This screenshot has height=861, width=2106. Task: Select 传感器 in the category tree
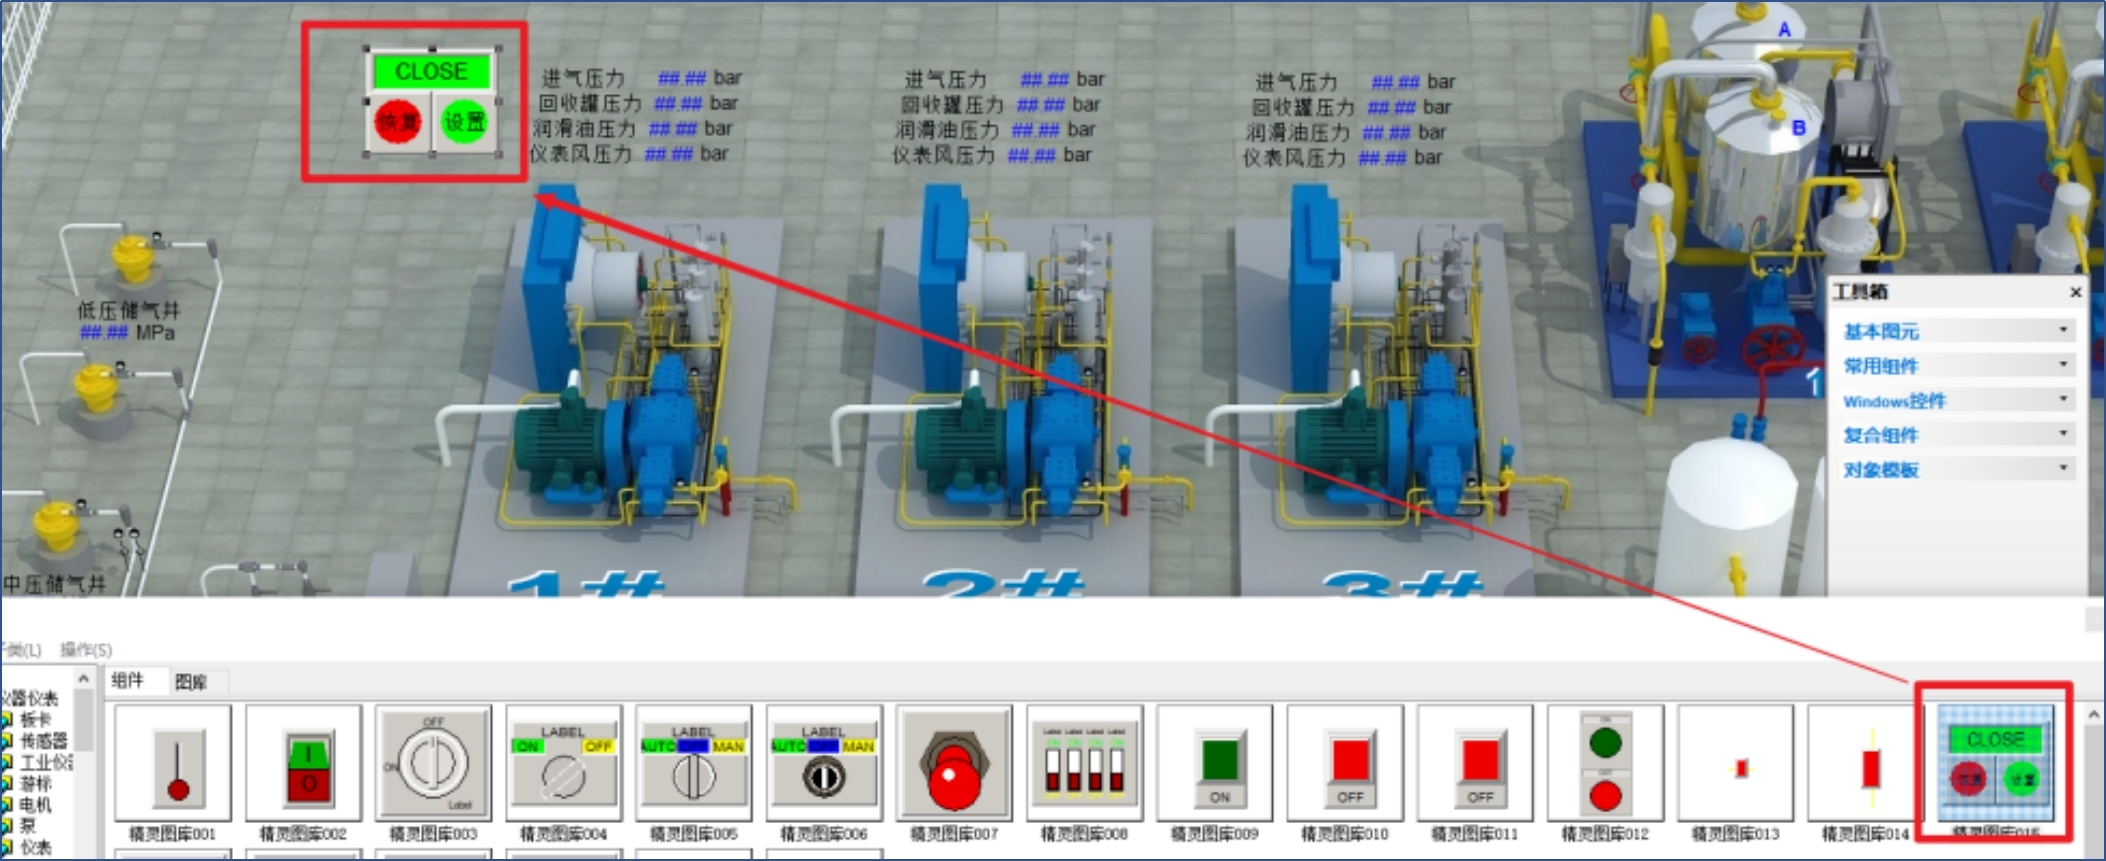(43, 741)
